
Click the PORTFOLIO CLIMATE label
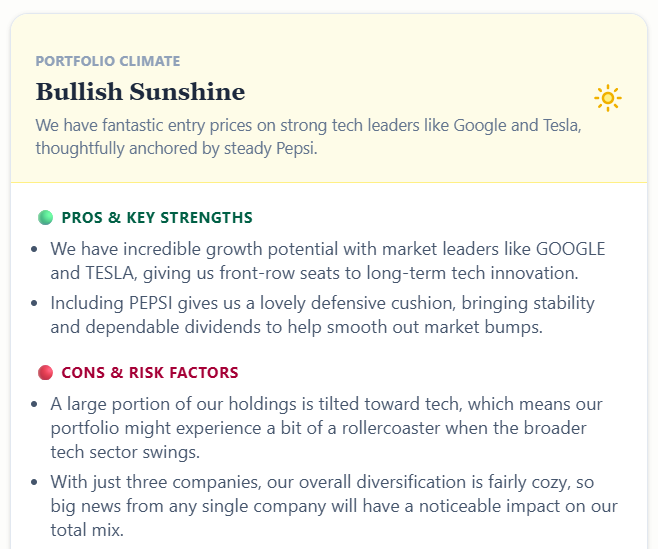coord(108,61)
